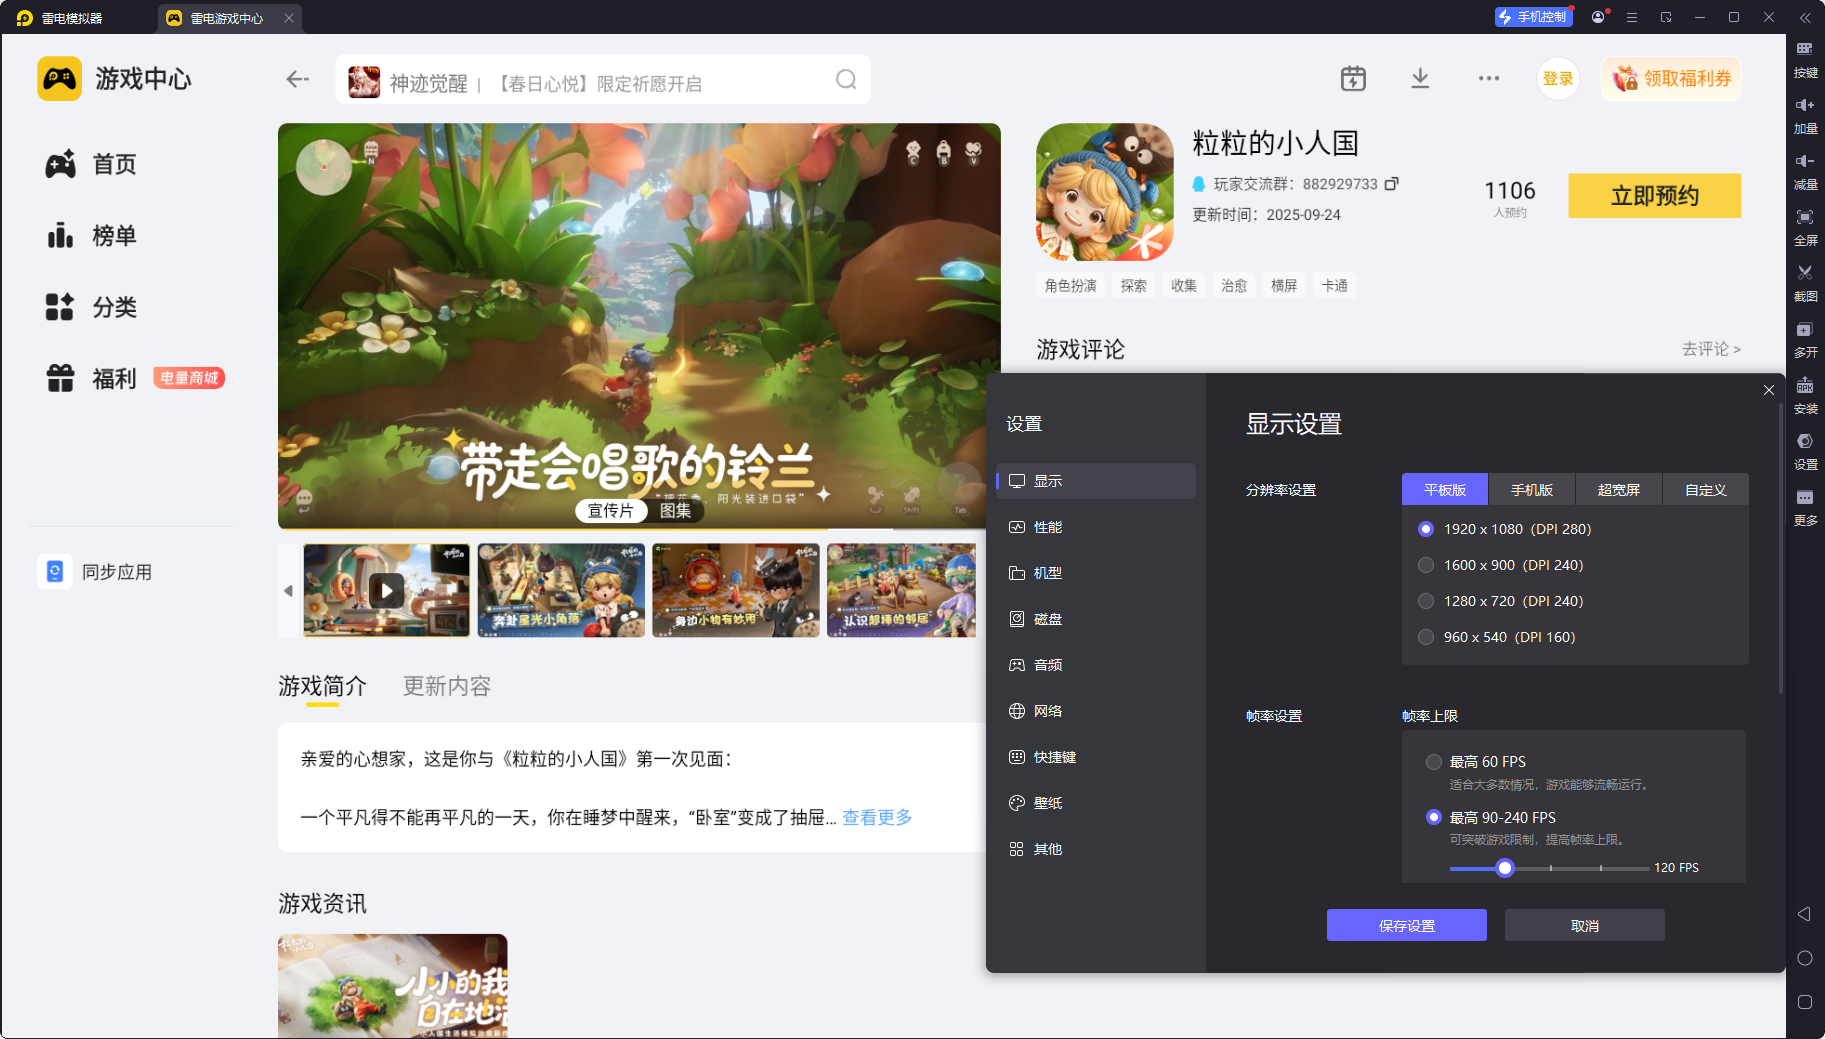Open the 榜单 rankings page
Viewport: 1825px width, 1039px height.
(91, 236)
